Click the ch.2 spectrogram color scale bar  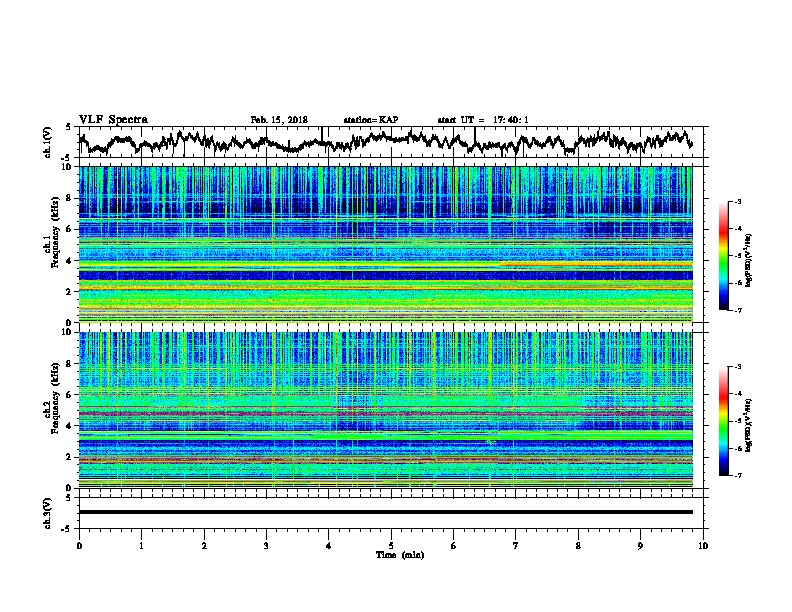(723, 421)
